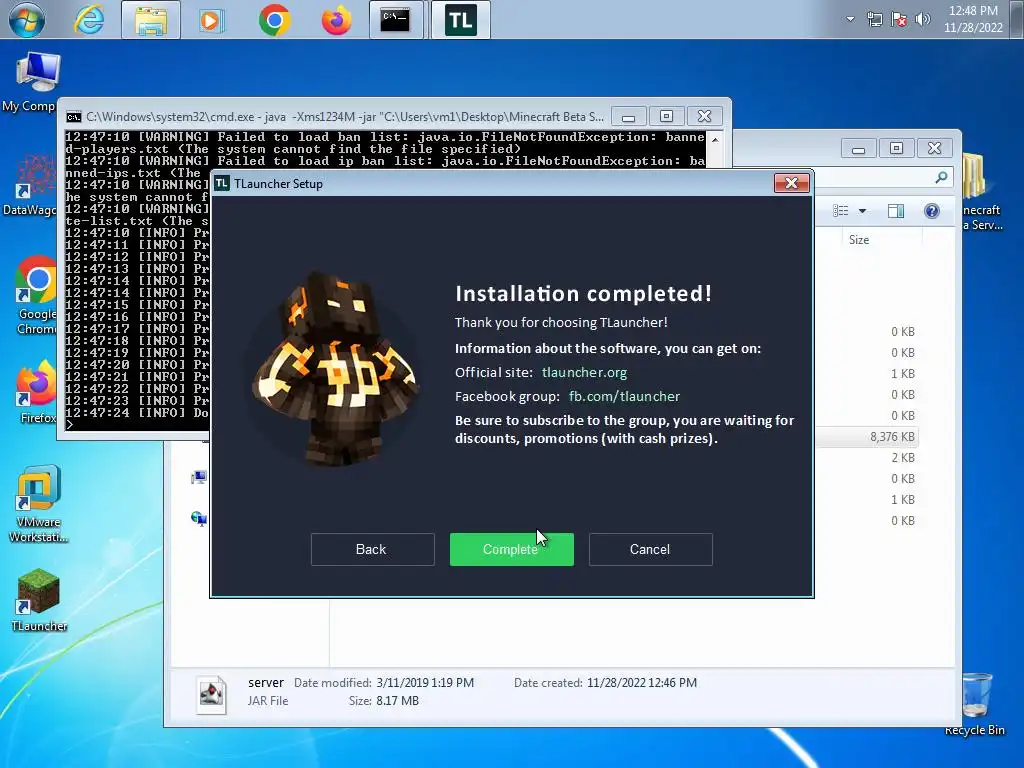The height and width of the screenshot is (768, 1024).
Task: Click the cmd.exe title bar icon
Action: (x=74, y=117)
